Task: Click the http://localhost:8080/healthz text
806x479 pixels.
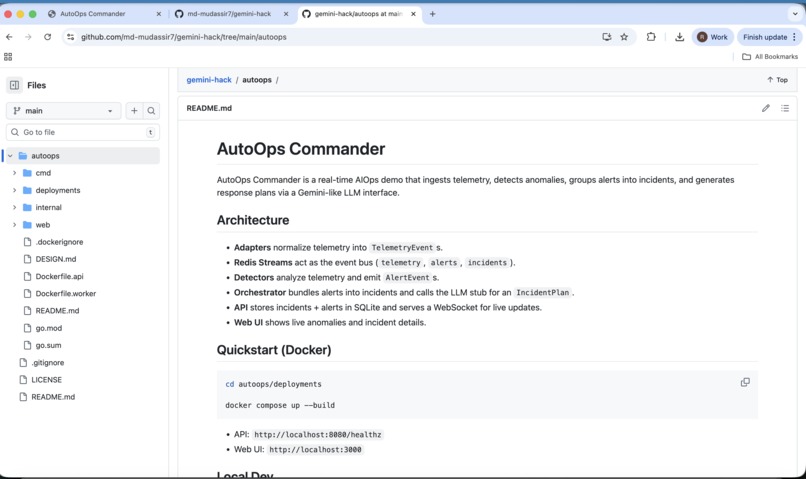Action: click(318, 434)
